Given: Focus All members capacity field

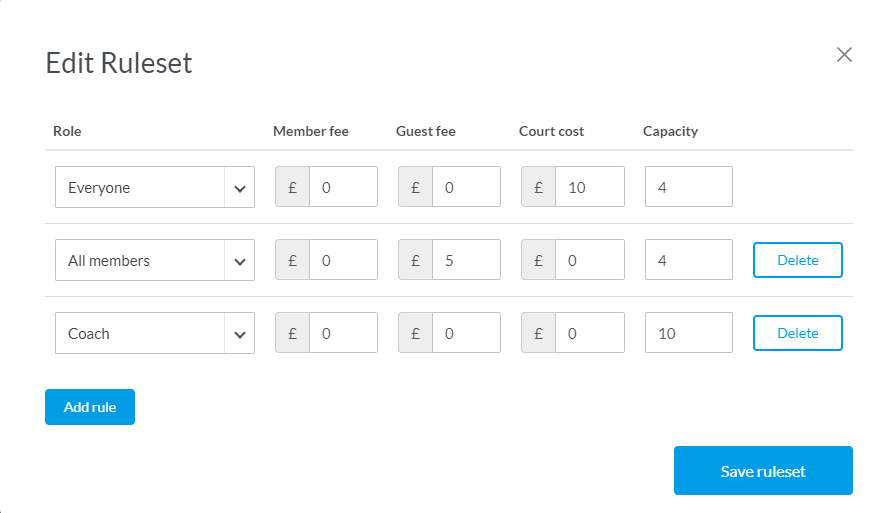Looking at the screenshot, I should click(x=689, y=260).
